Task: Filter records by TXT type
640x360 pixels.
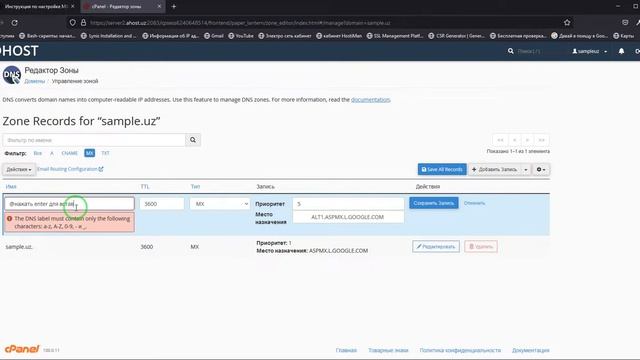Action: [x=105, y=153]
